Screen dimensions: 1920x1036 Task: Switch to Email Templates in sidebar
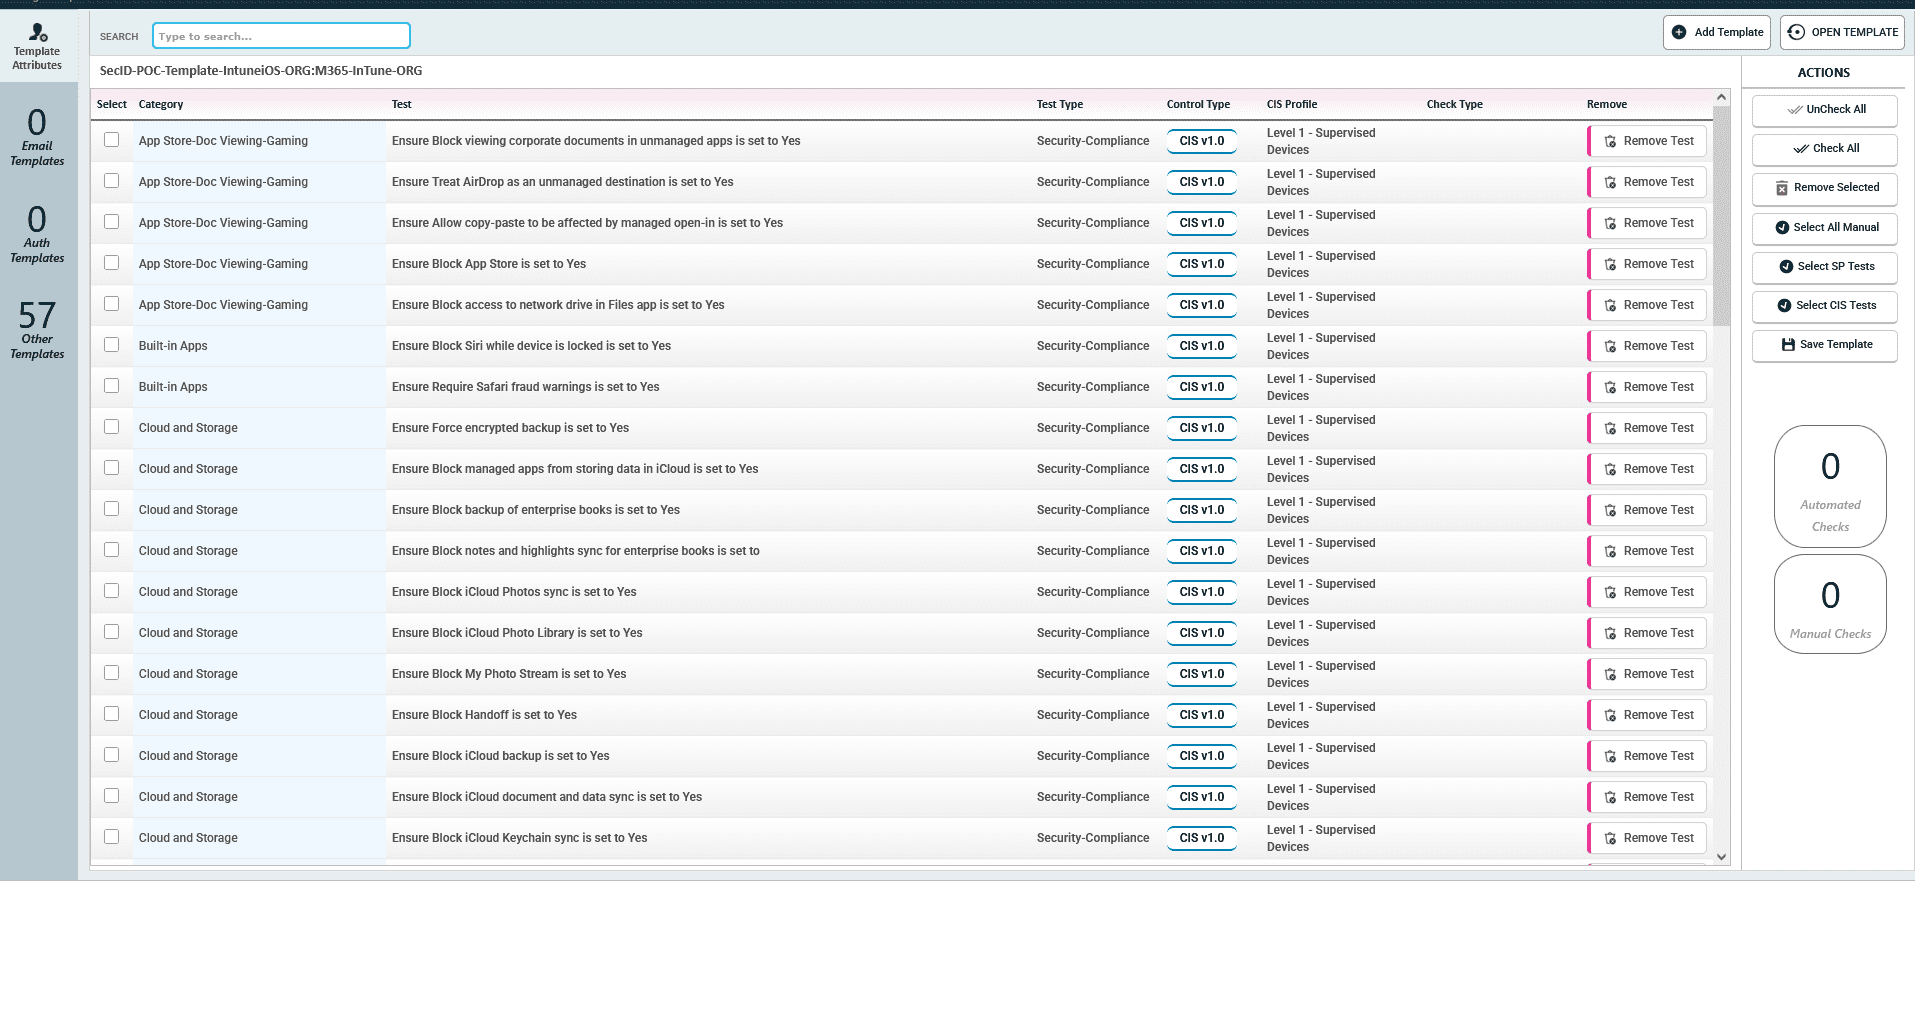pos(37,137)
